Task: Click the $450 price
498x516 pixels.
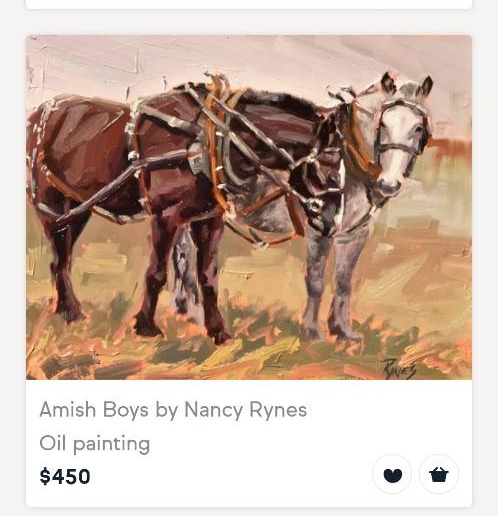Action: pos(65,476)
